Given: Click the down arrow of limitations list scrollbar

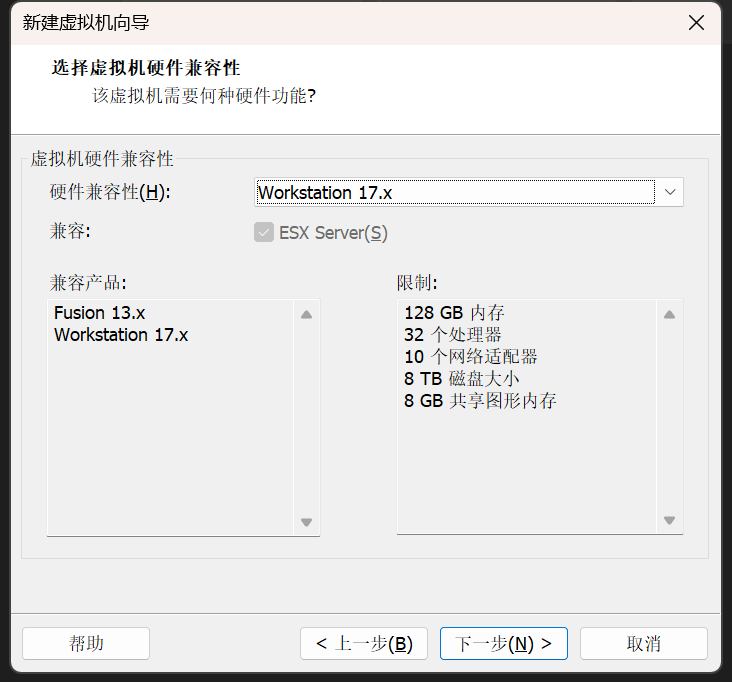Looking at the screenshot, I should point(669,520).
